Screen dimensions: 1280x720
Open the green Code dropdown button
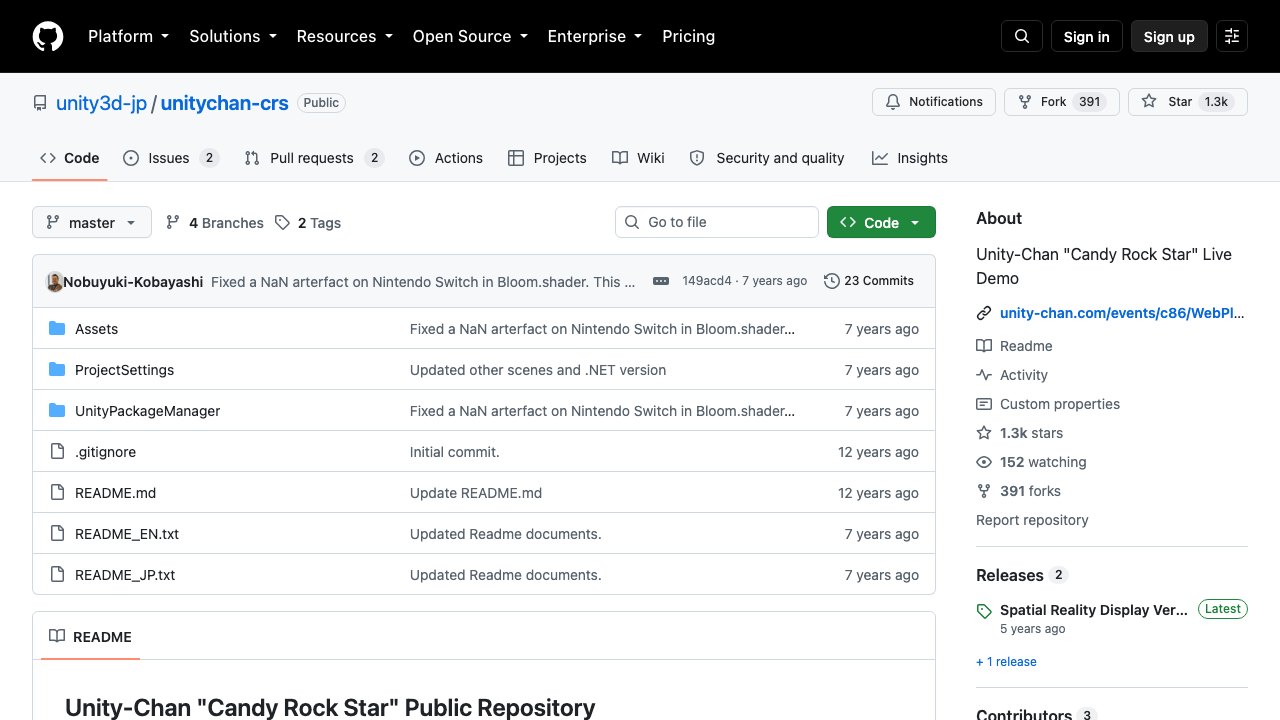(881, 222)
